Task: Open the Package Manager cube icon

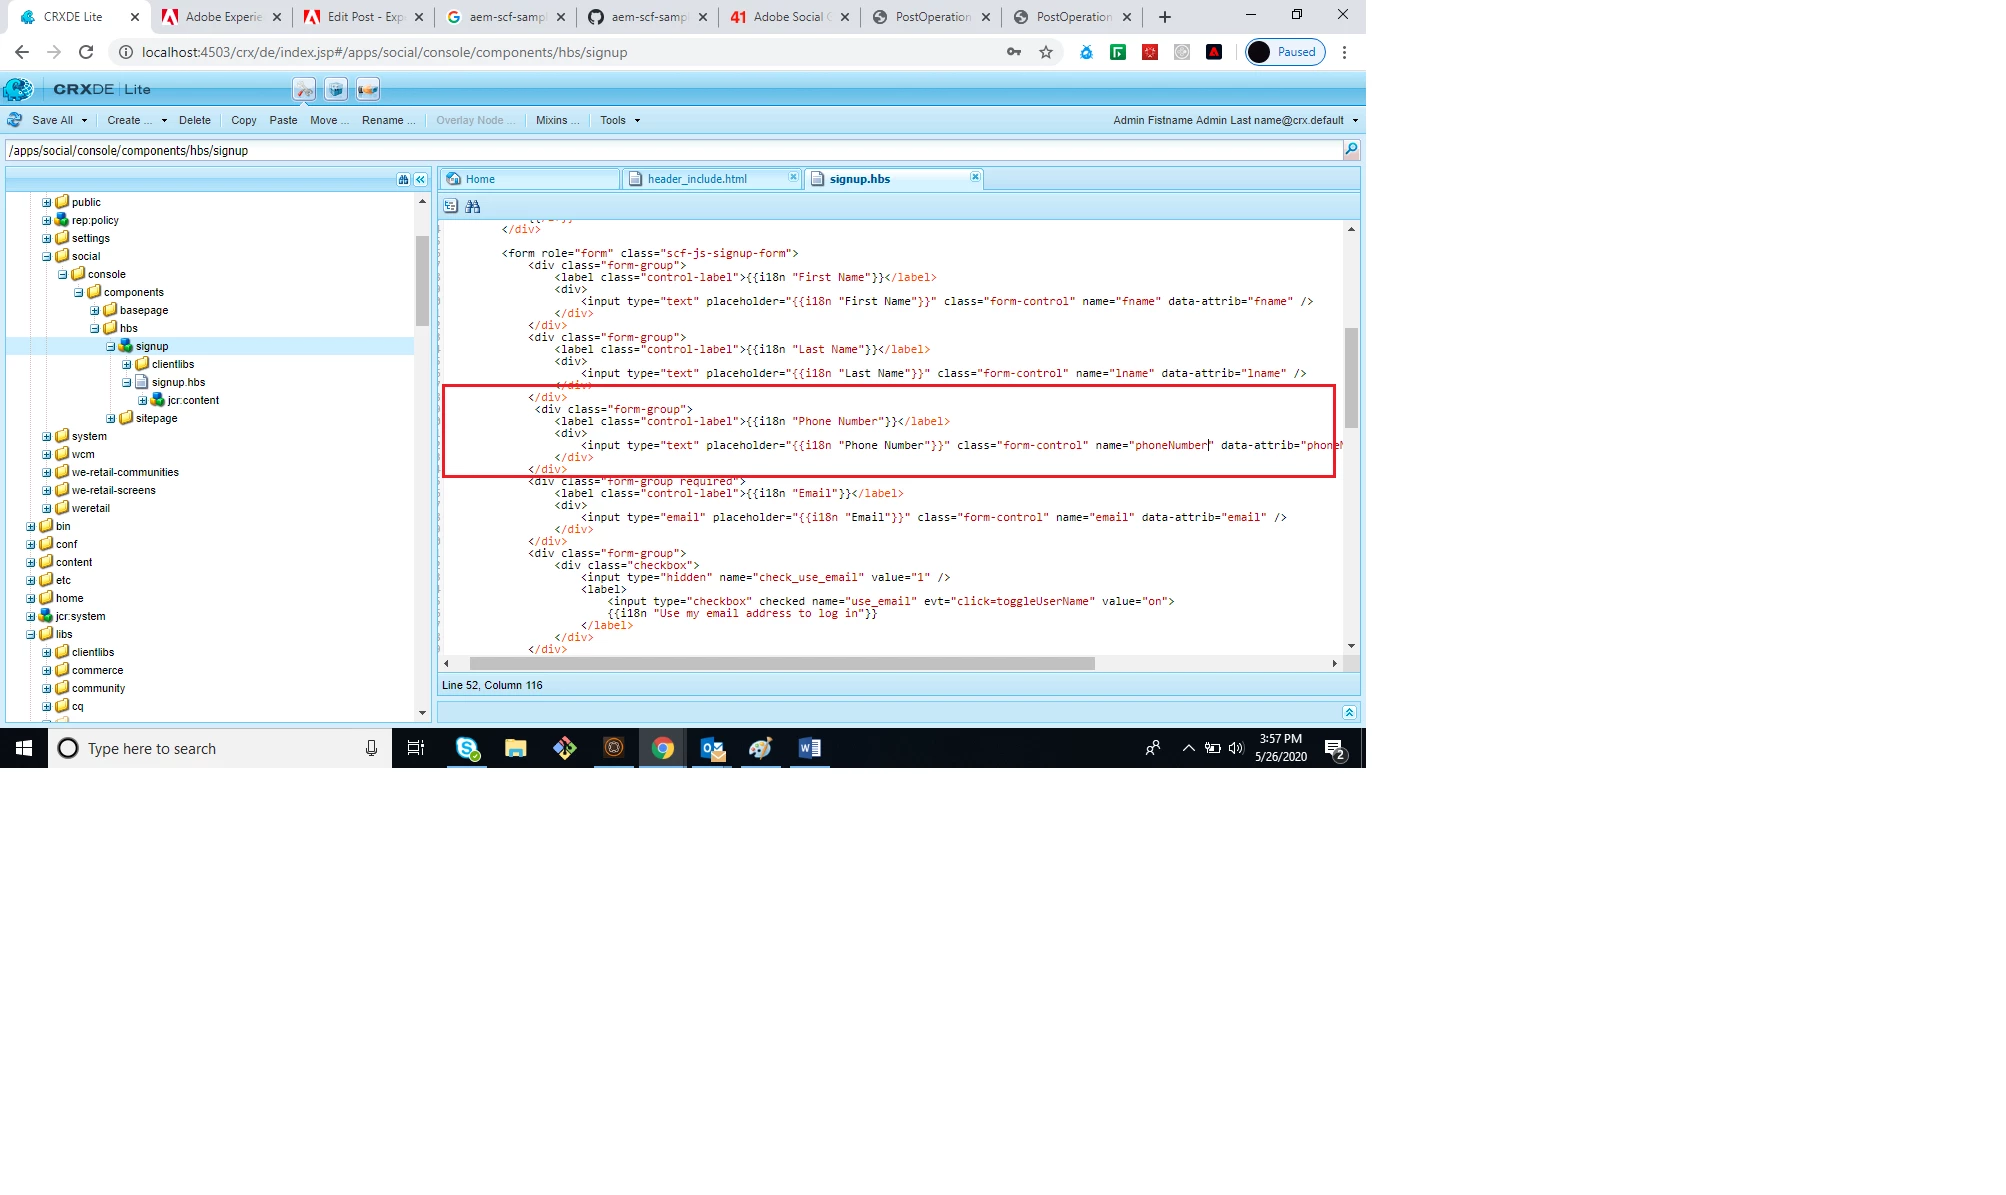Action: [x=336, y=90]
